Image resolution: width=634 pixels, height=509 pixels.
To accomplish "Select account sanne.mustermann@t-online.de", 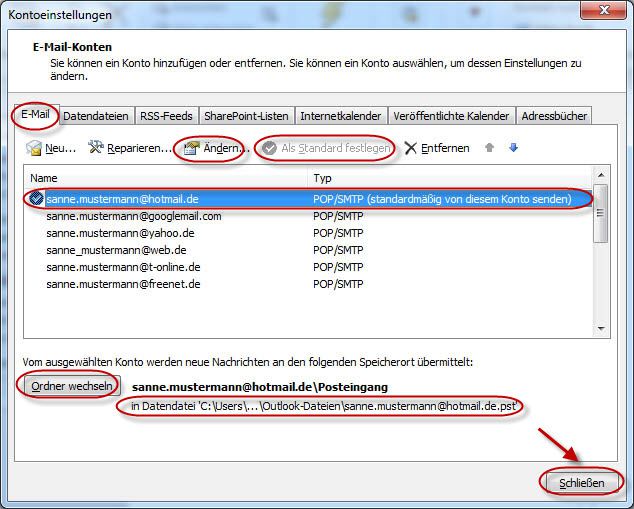I will (x=308, y=267).
